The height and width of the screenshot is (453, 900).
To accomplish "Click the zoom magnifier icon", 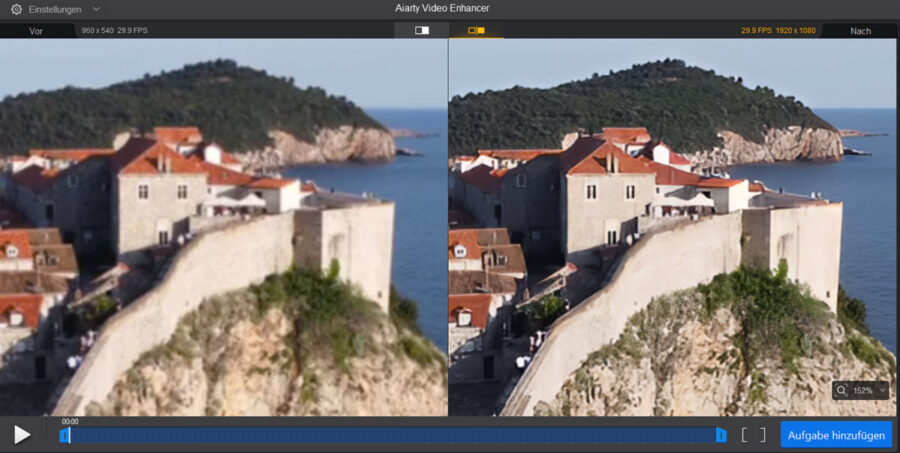I will click(x=841, y=390).
